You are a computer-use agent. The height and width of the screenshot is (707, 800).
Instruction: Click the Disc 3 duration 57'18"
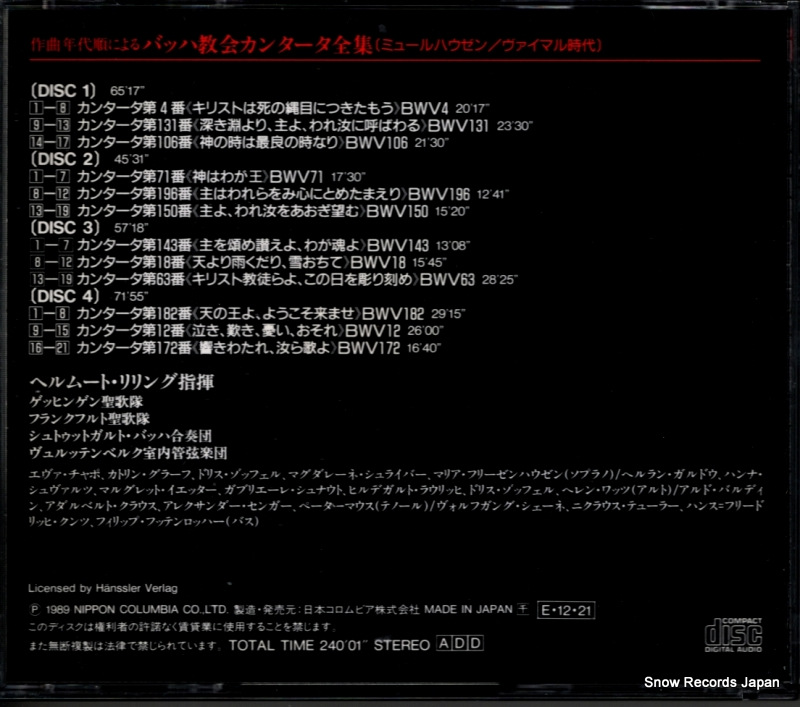point(132,228)
